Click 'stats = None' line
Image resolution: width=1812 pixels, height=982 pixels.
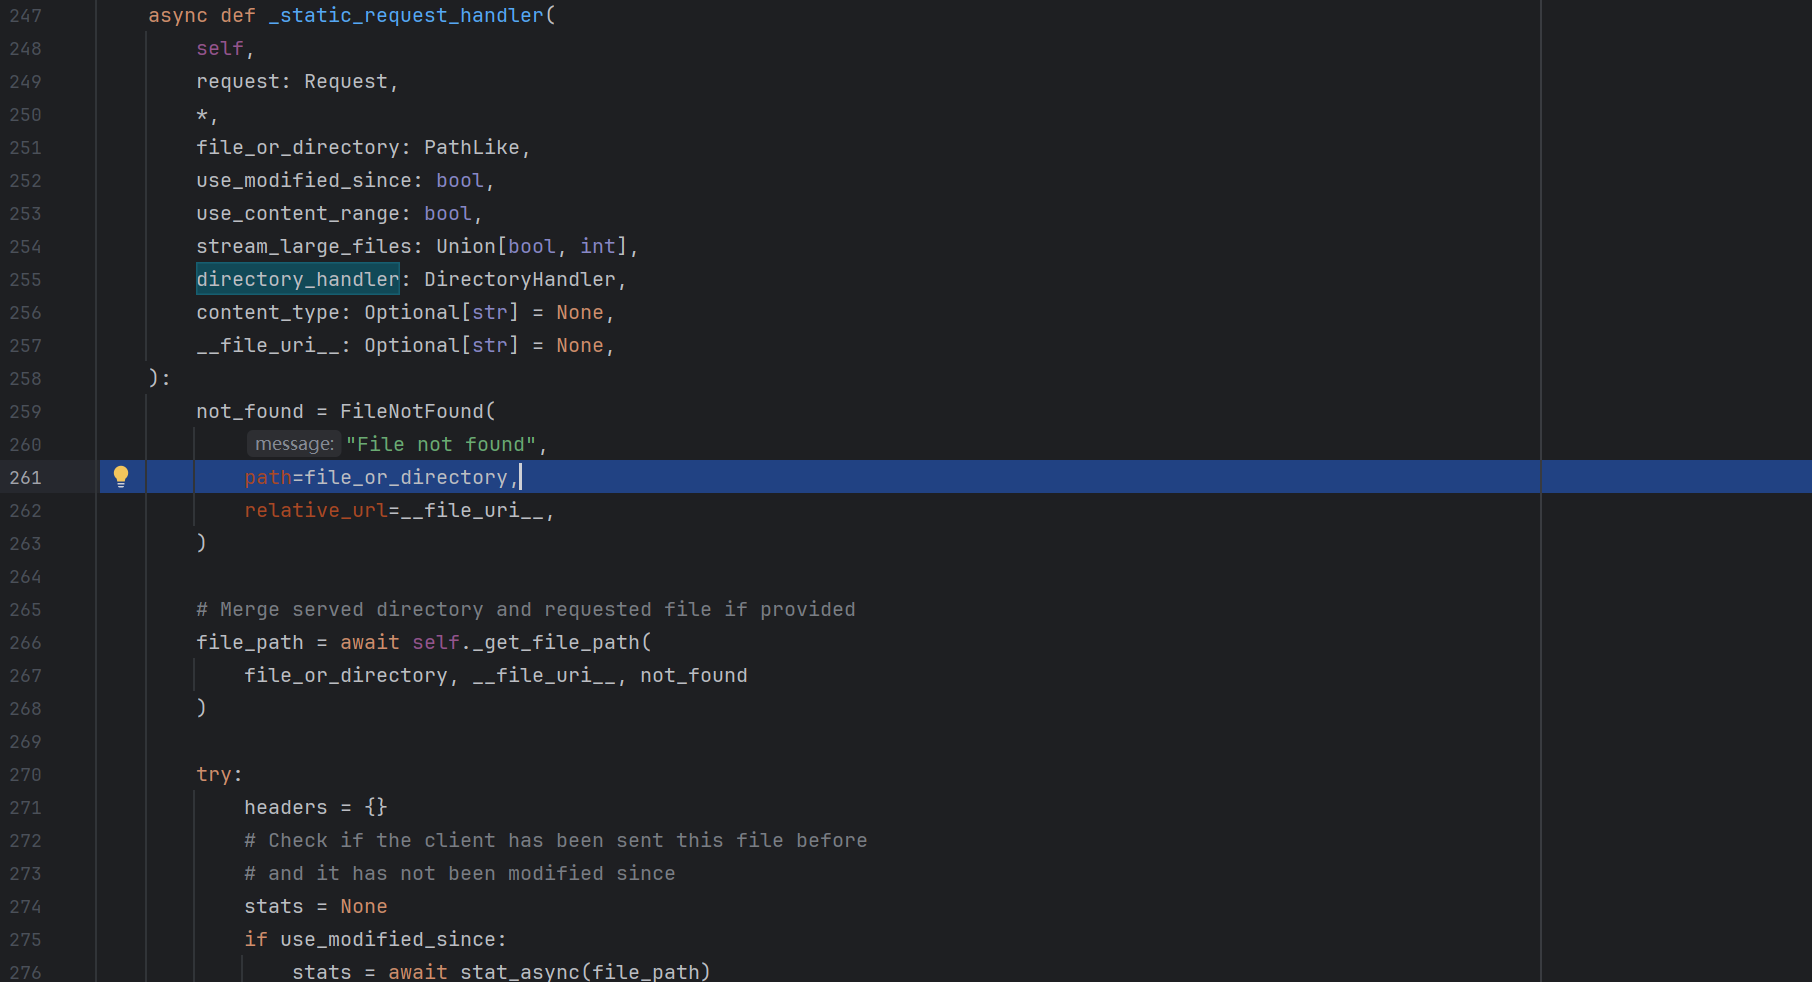316,906
